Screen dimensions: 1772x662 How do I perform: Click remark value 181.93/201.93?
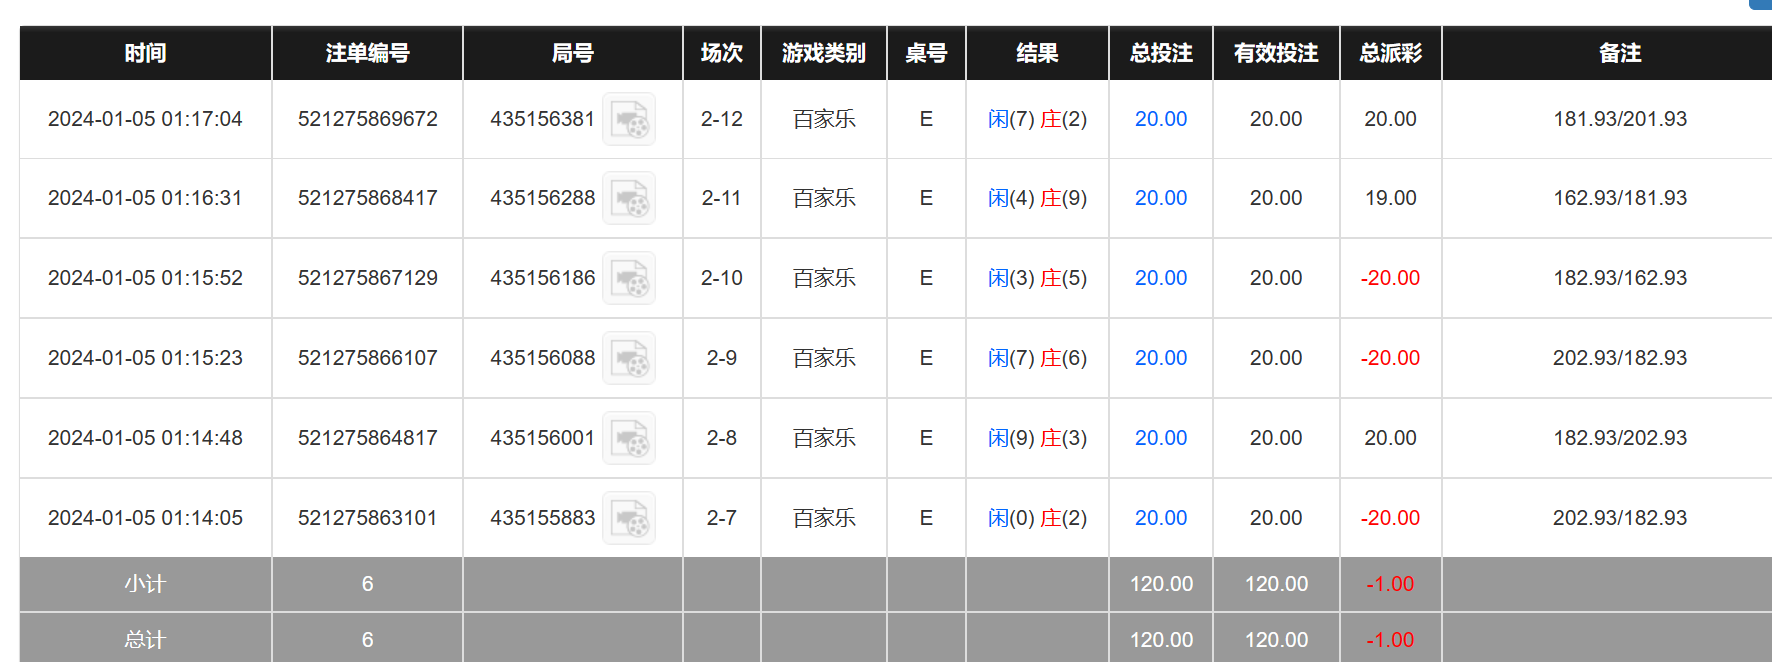tap(1619, 119)
